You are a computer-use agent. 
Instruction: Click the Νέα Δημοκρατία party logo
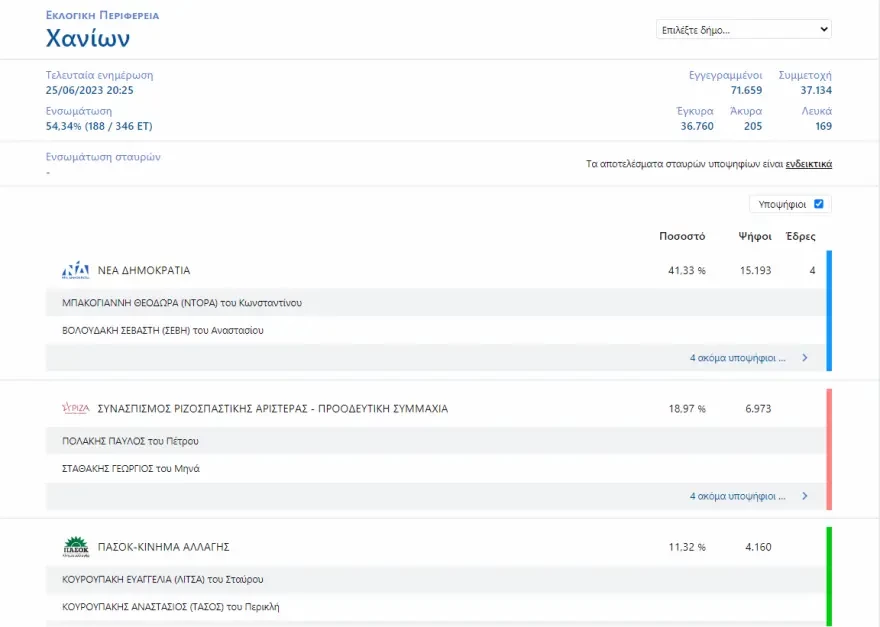(76, 270)
